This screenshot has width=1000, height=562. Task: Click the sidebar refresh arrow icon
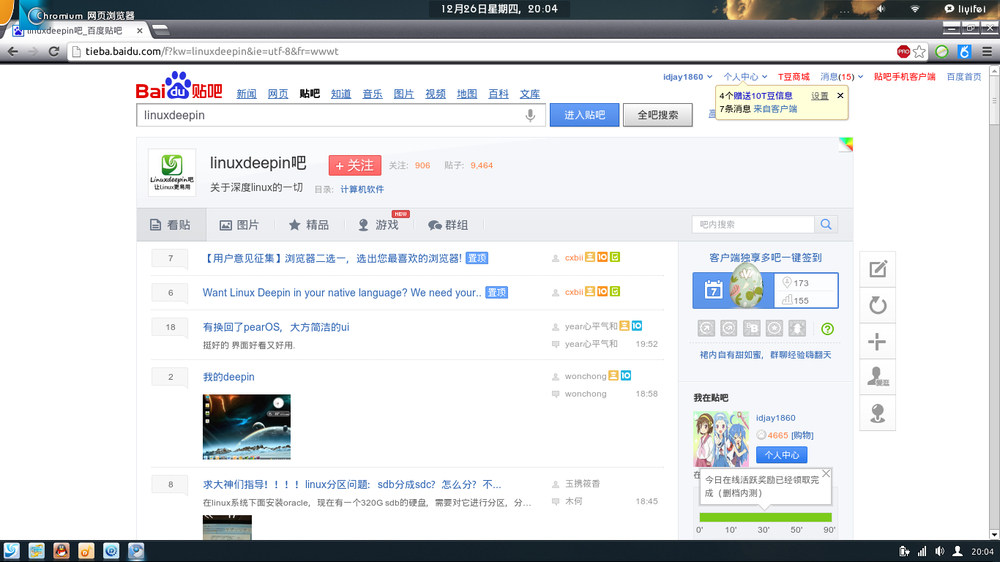(x=878, y=306)
